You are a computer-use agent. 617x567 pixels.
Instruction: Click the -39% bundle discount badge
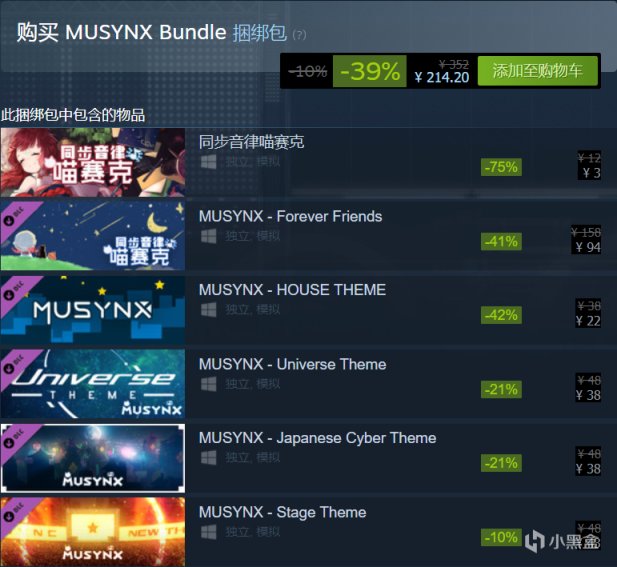(369, 71)
